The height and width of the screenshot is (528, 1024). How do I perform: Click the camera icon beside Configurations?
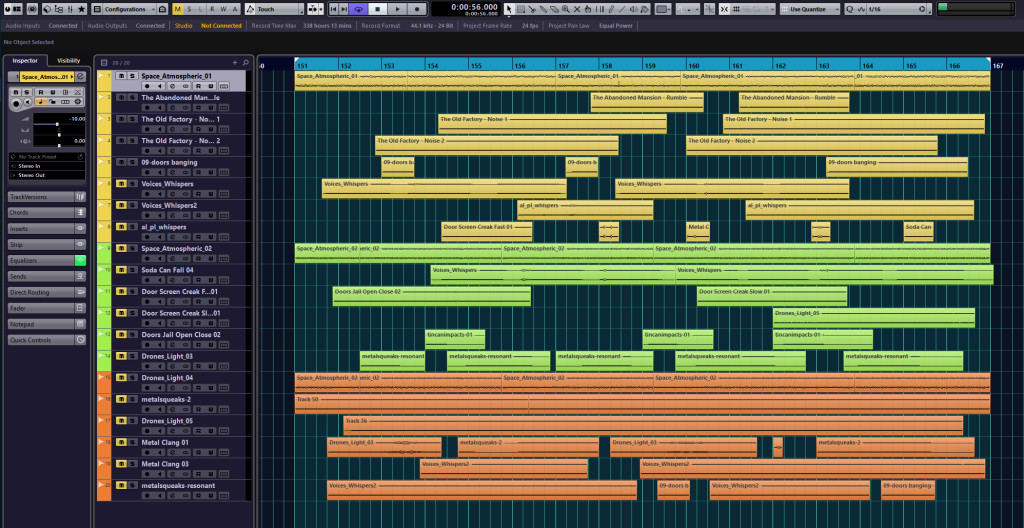tap(162, 9)
